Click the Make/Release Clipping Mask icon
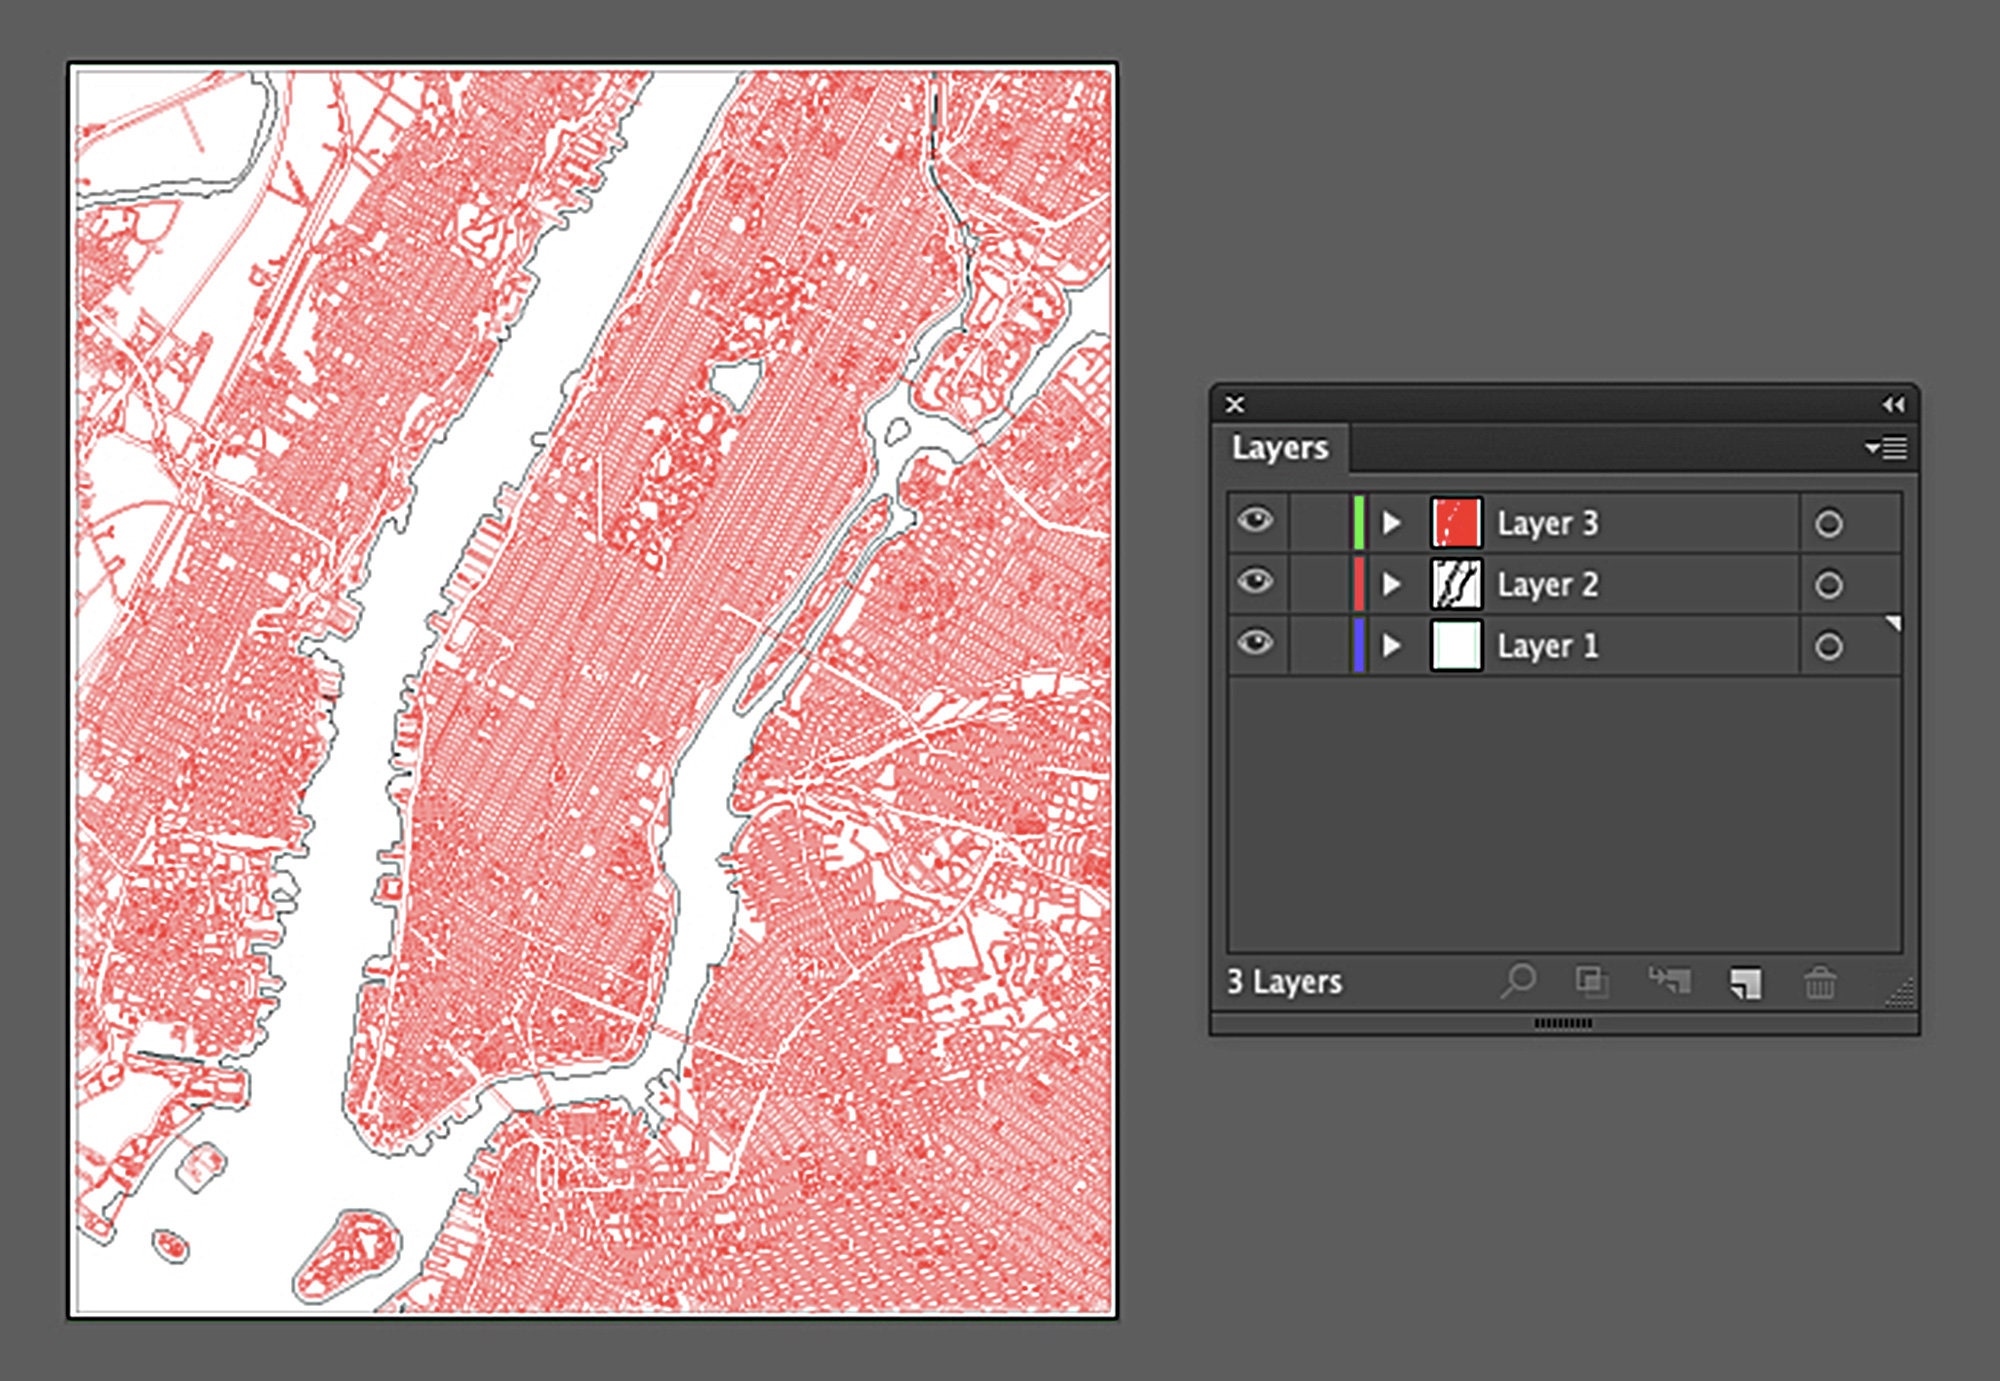2000x1381 pixels. (1594, 983)
